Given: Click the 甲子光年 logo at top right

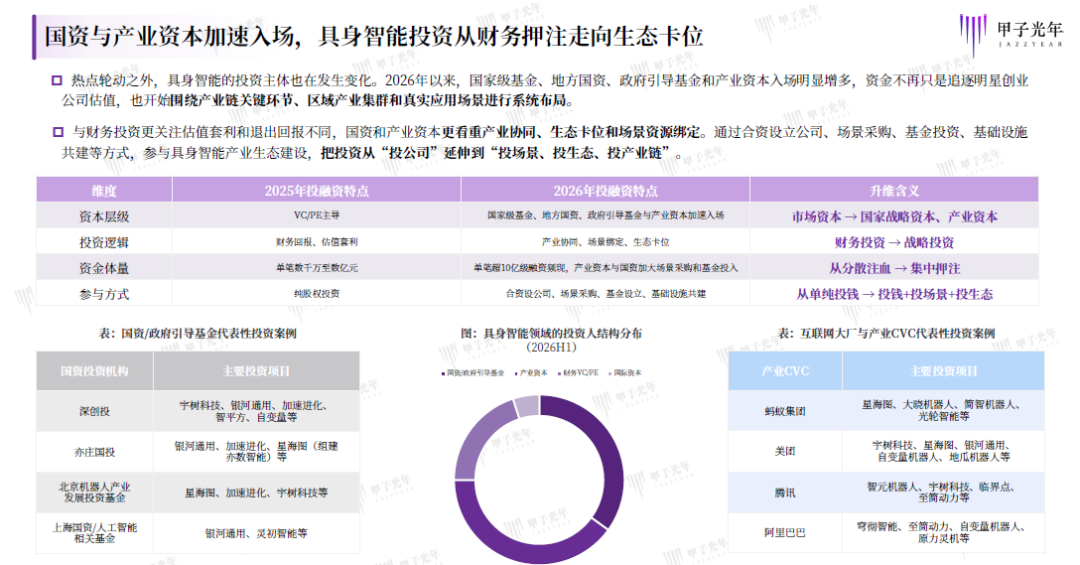Looking at the screenshot, I should pos(1011,34).
